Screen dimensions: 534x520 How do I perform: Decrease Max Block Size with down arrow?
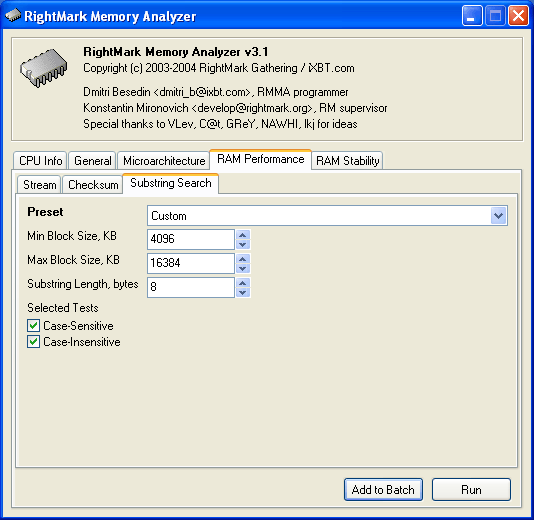pos(243,269)
